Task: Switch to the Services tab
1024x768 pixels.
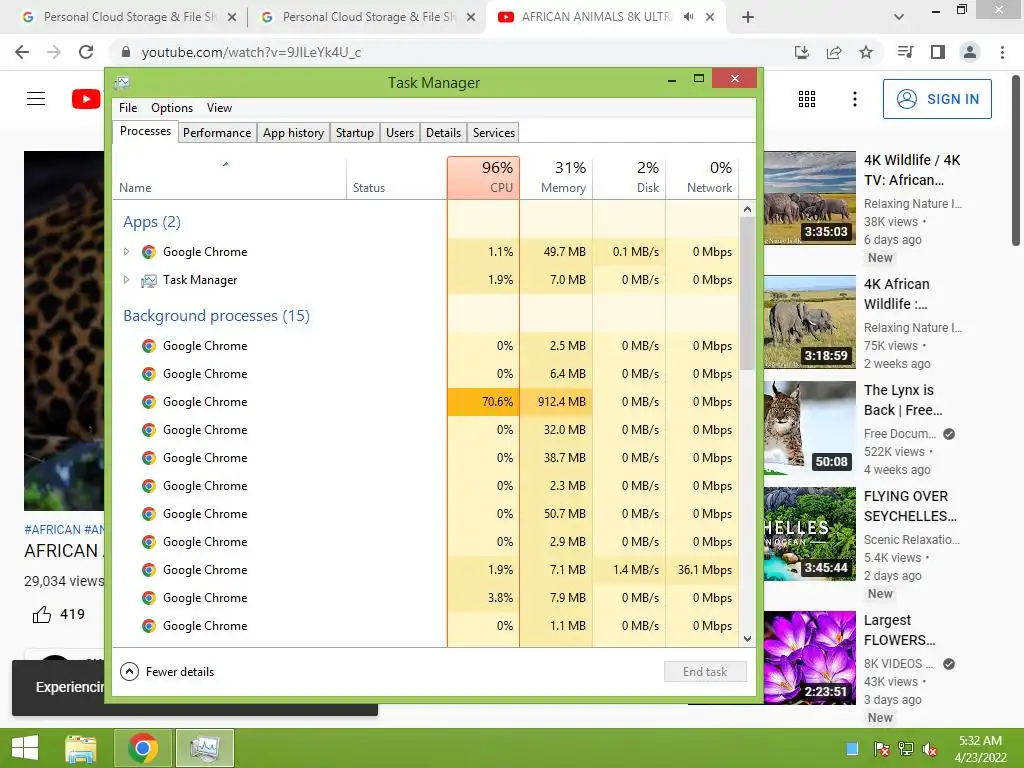Action: 494,133
